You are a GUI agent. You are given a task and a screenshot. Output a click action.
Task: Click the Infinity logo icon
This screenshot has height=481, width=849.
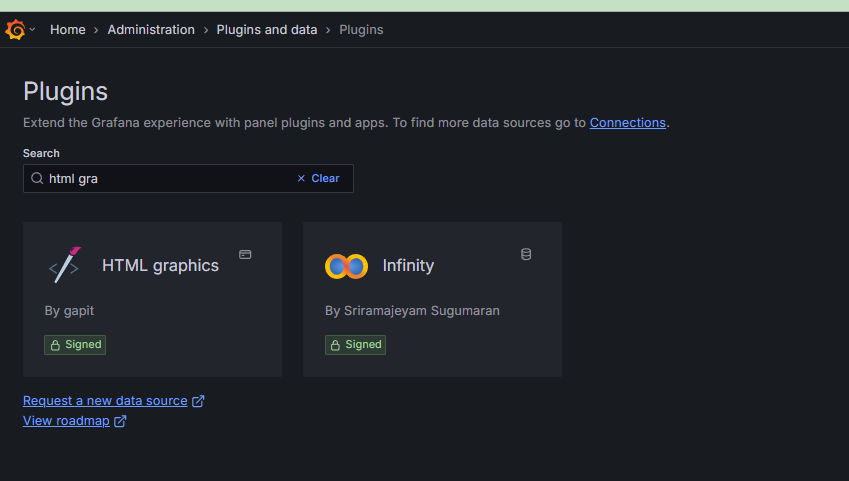pyautogui.click(x=347, y=266)
